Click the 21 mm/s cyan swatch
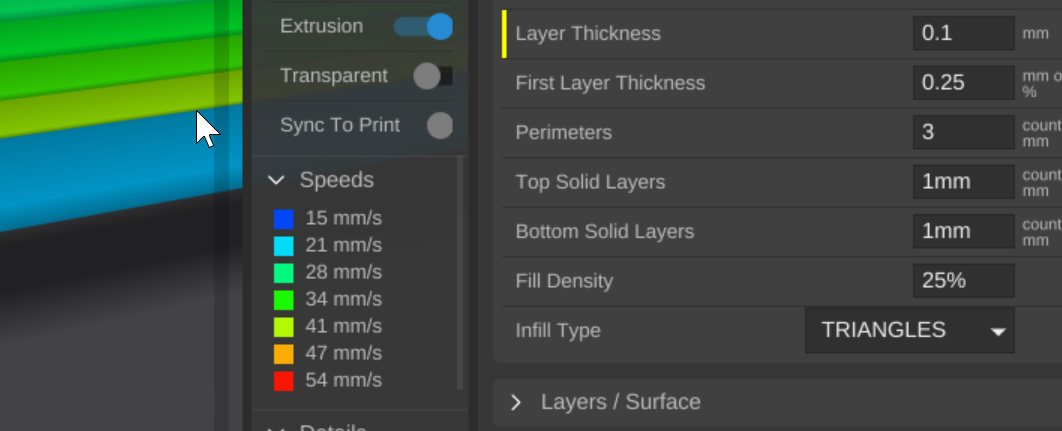The image size is (1062, 431). click(284, 246)
